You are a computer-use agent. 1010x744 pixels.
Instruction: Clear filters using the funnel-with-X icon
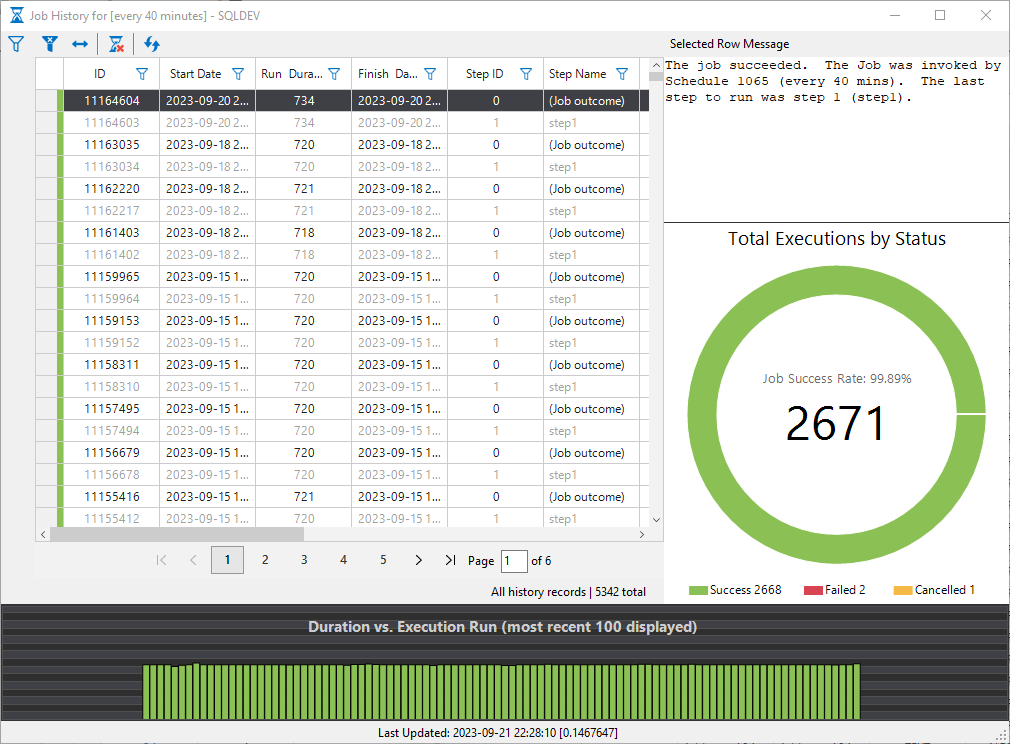pyautogui.click(x=49, y=44)
